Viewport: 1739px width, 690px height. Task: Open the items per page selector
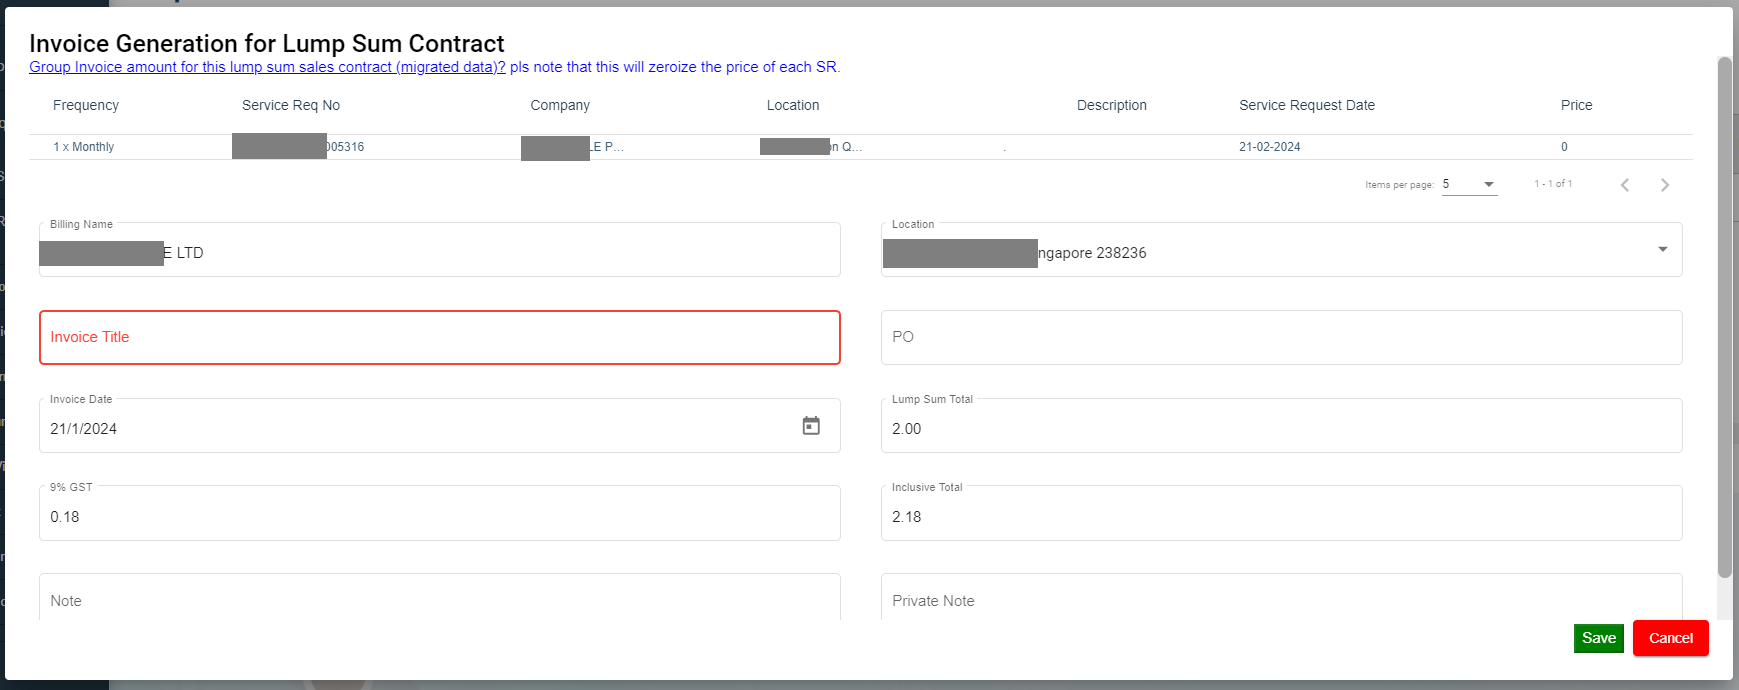1469,185
